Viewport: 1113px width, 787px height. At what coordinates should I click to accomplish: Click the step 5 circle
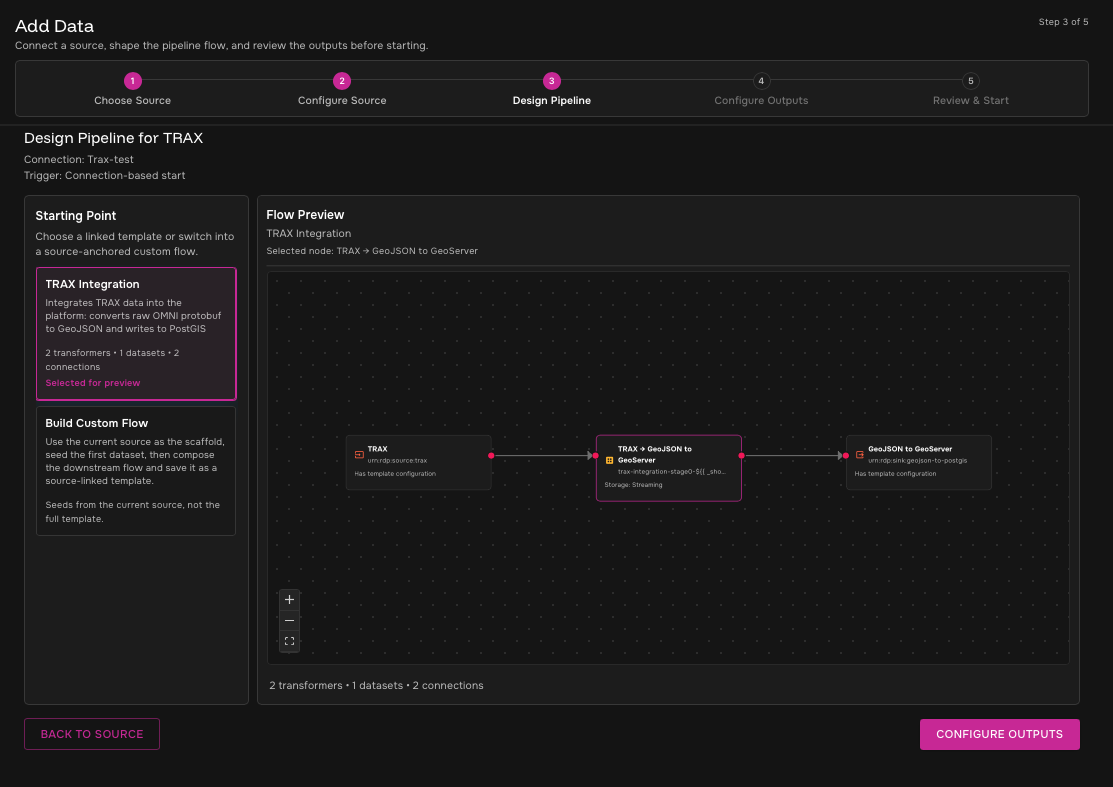[x=970, y=81]
